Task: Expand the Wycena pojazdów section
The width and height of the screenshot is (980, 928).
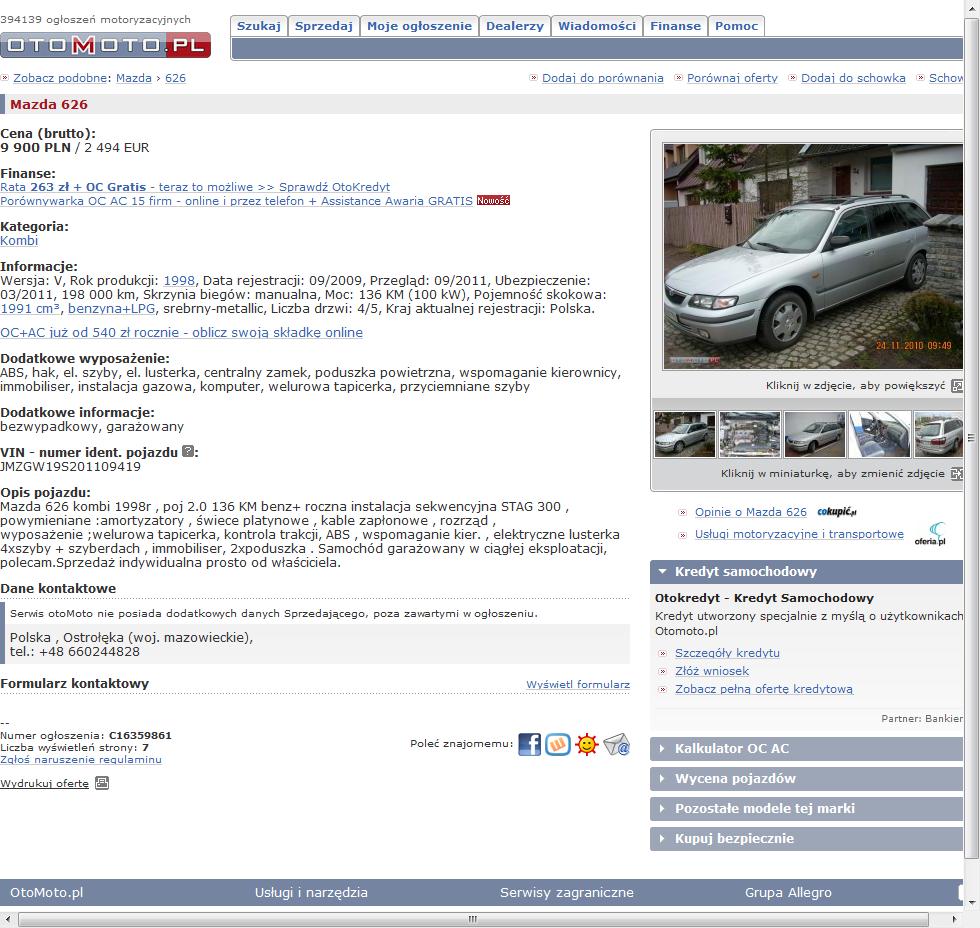Action: pos(806,779)
